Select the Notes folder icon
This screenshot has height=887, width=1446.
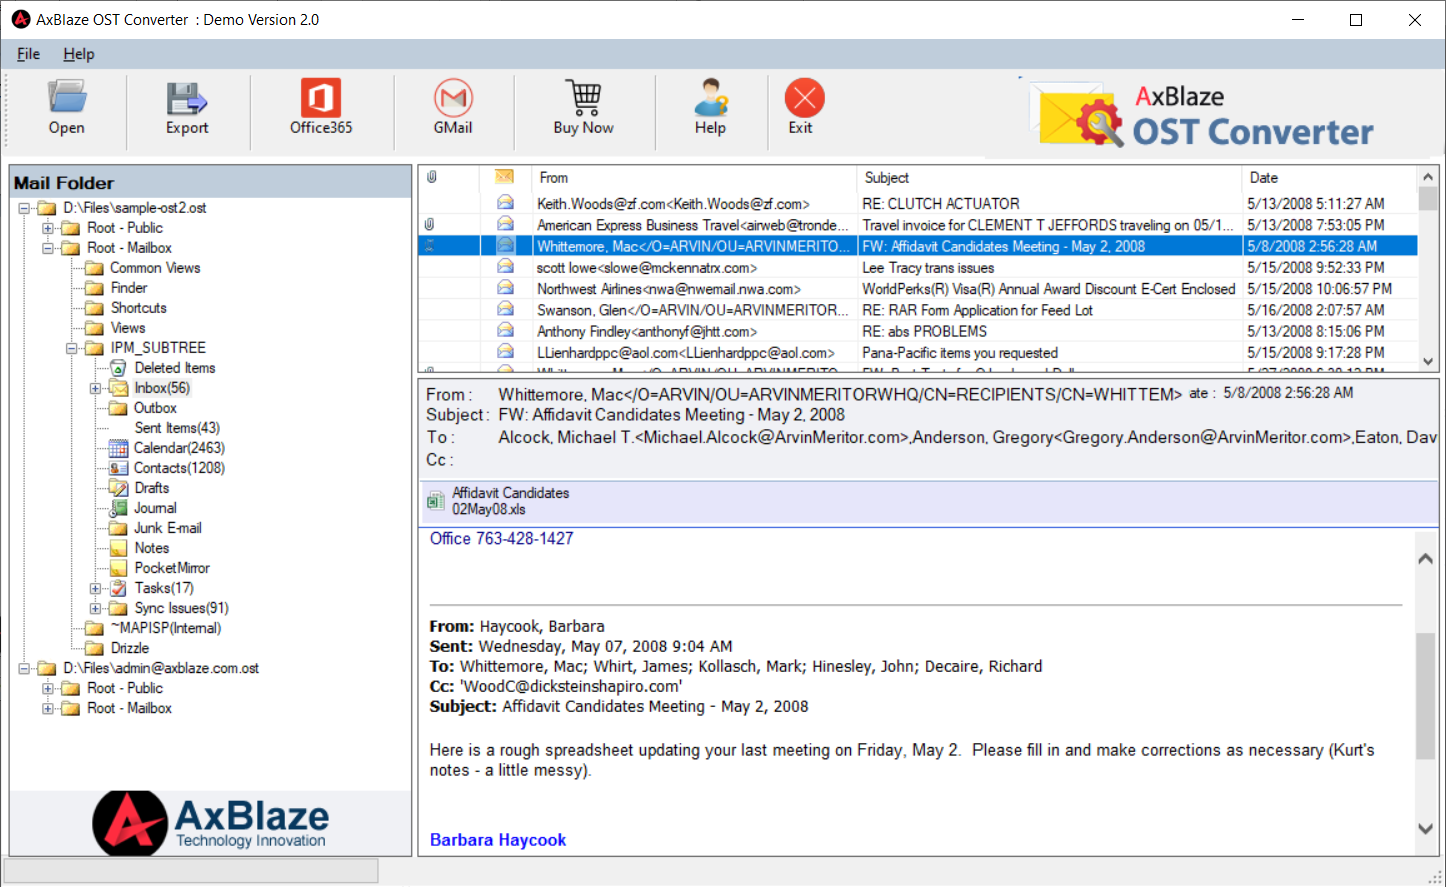coord(118,548)
